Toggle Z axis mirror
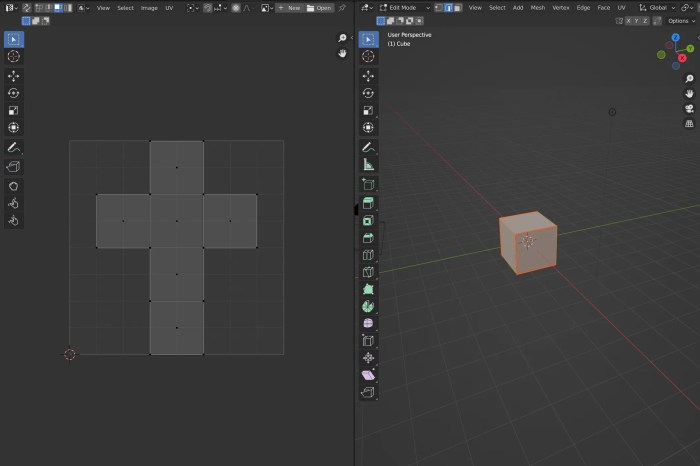Viewport: 700px width, 466px height. click(645, 21)
